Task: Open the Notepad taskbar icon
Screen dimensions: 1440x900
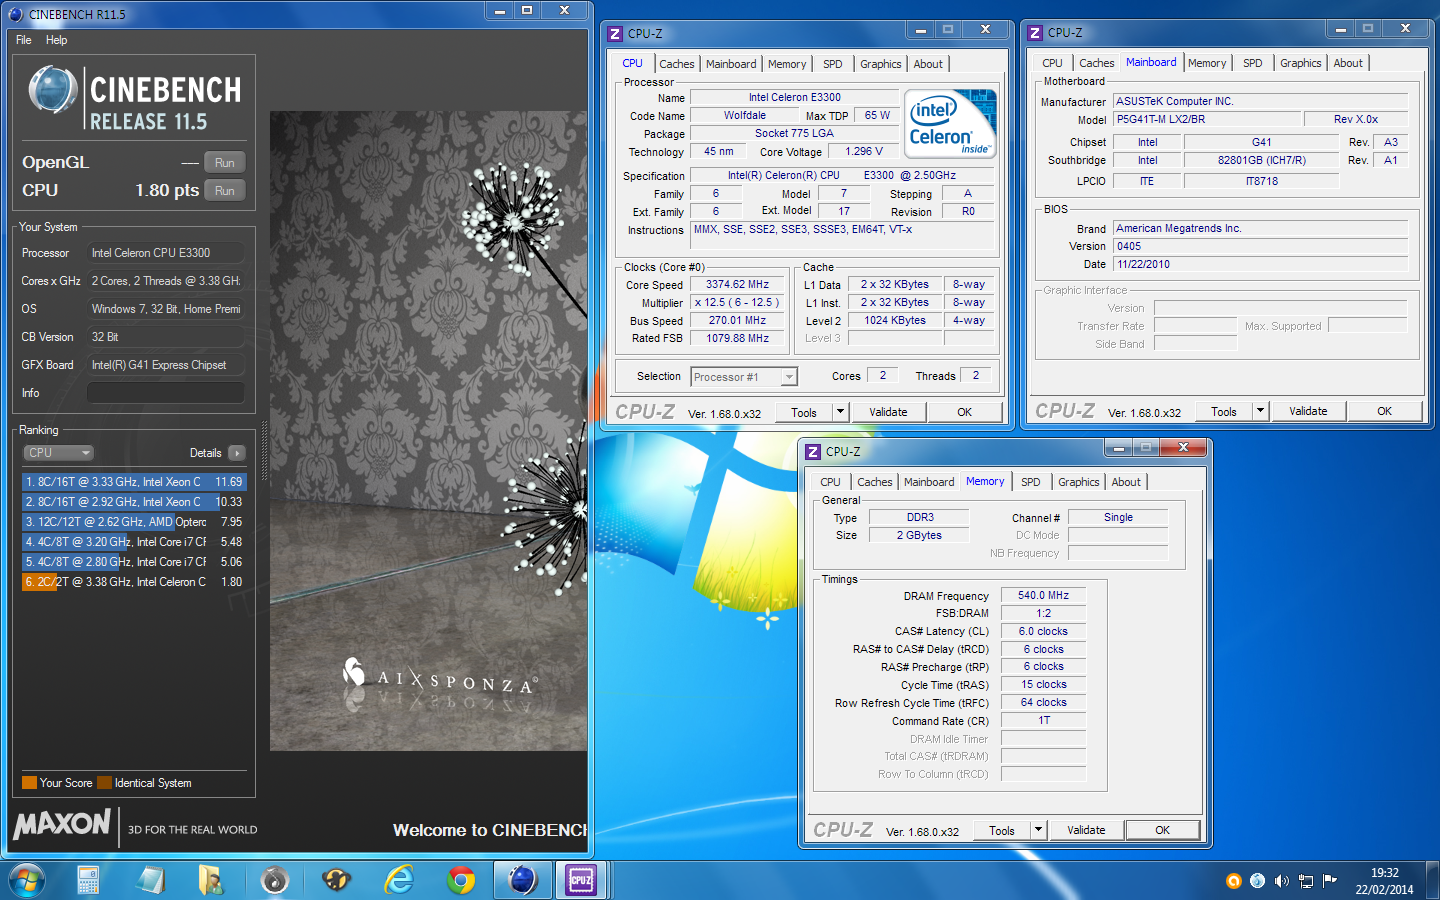Action: tap(150, 880)
